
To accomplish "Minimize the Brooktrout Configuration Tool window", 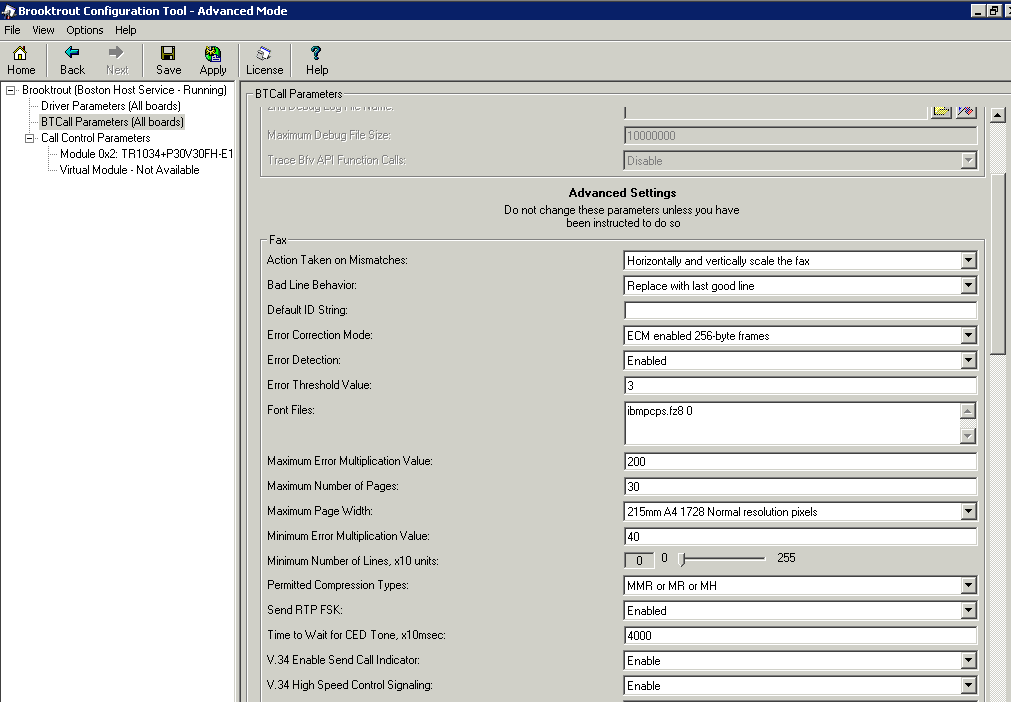I will 977,10.
